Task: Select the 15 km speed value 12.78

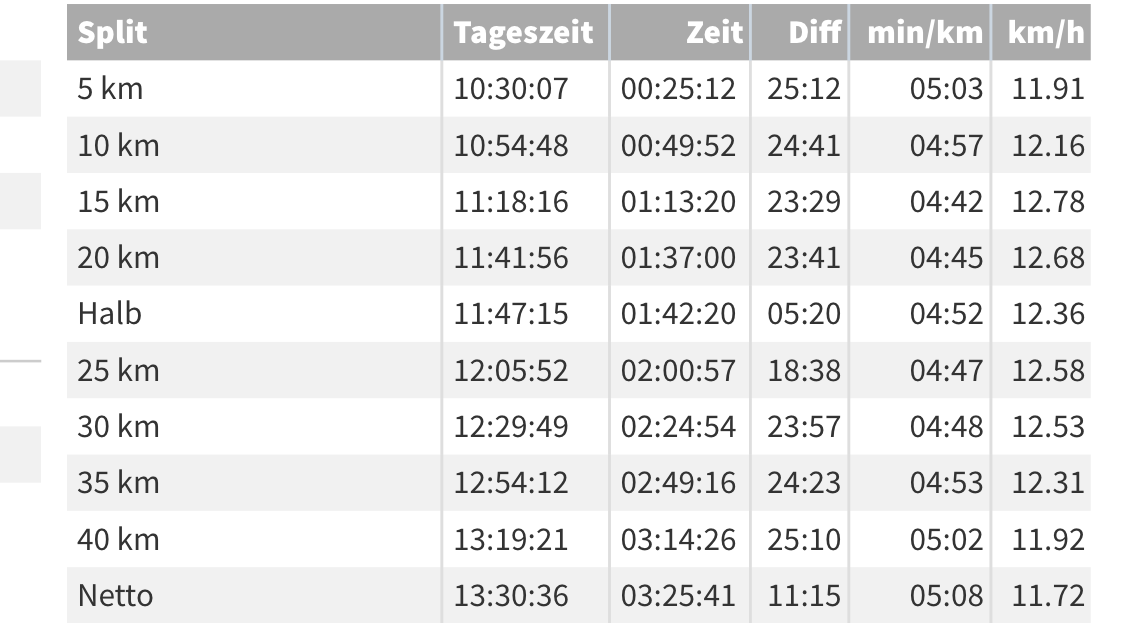Action: pos(1047,202)
